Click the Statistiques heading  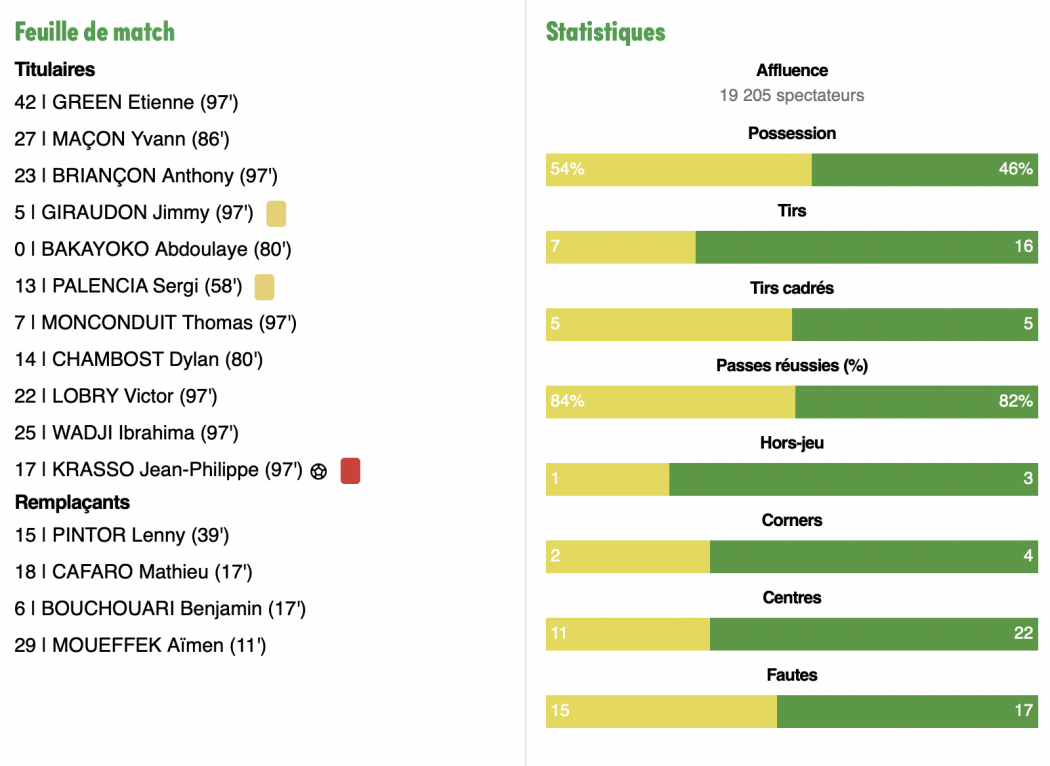pos(605,32)
